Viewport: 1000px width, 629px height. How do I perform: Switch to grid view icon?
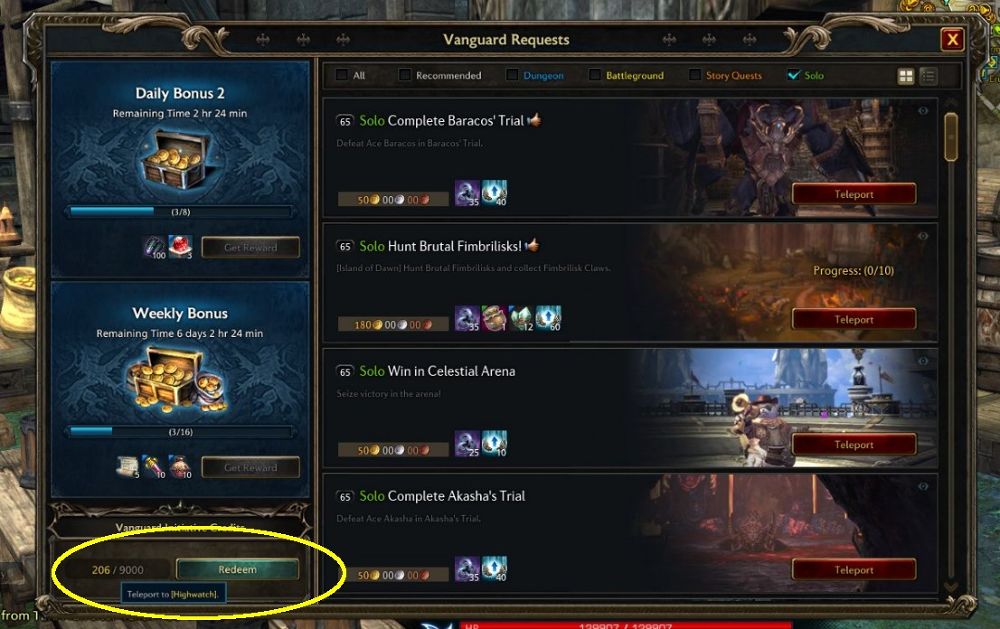click(x=906, y=77)
